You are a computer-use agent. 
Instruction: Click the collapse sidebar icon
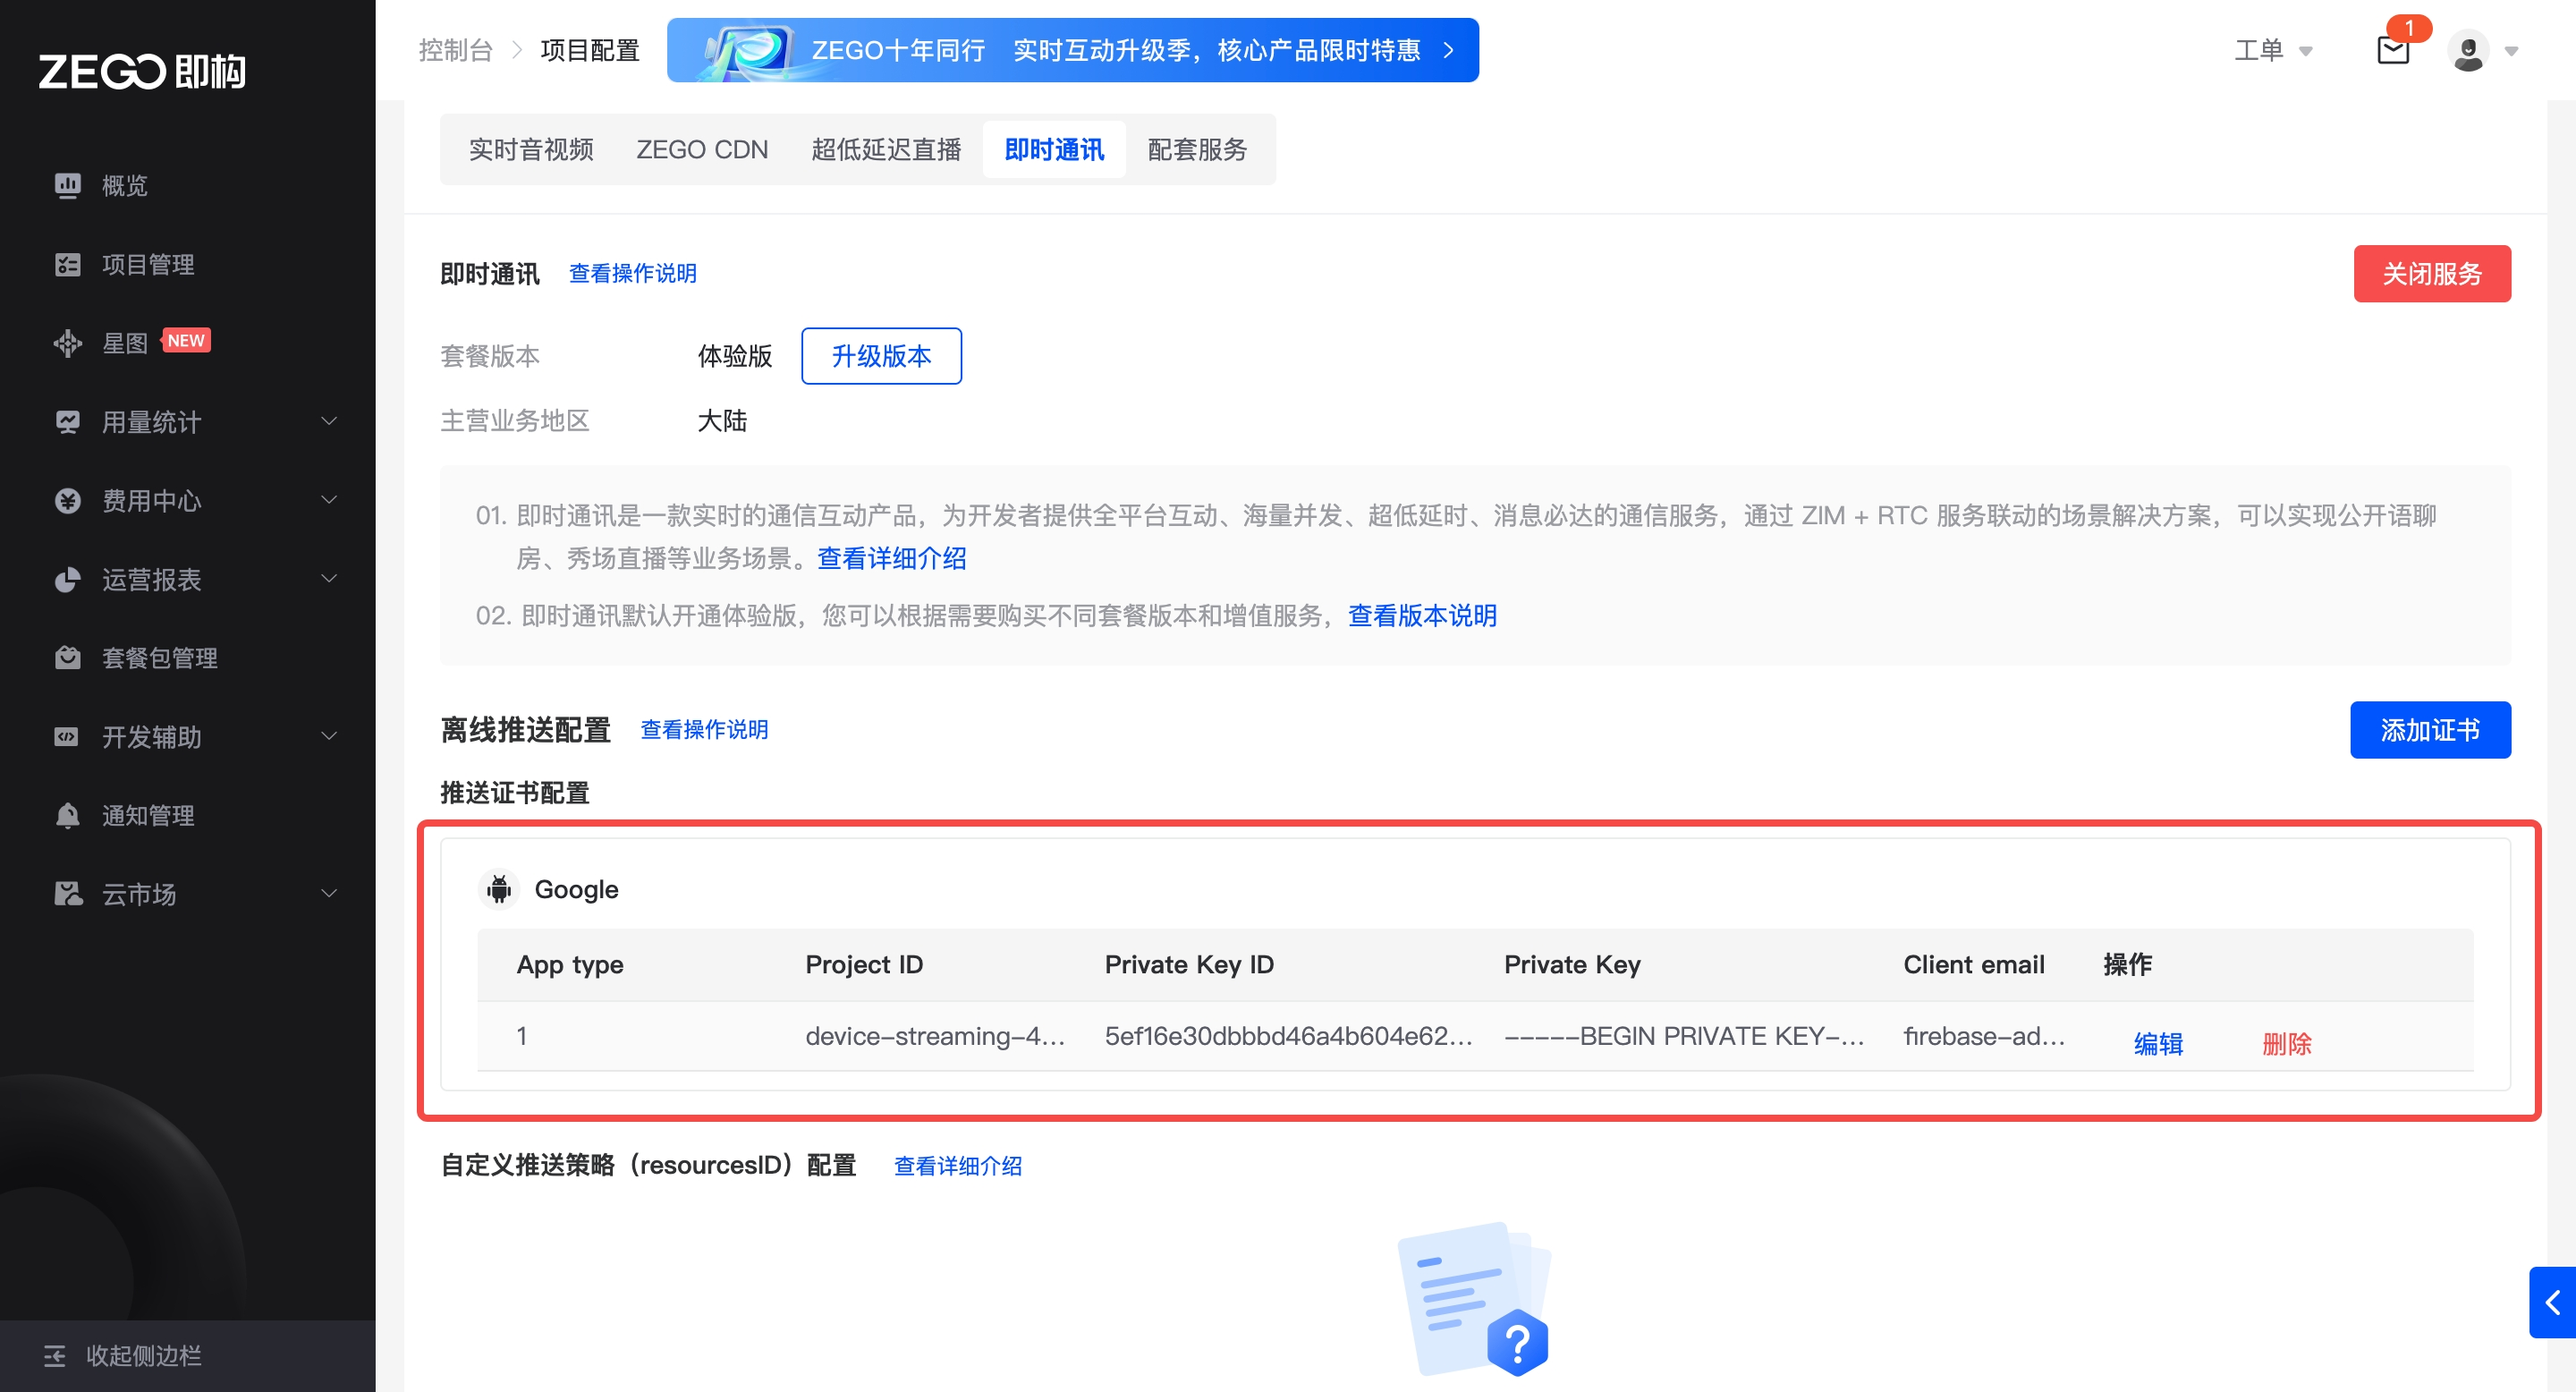[x=54, y=1356]
